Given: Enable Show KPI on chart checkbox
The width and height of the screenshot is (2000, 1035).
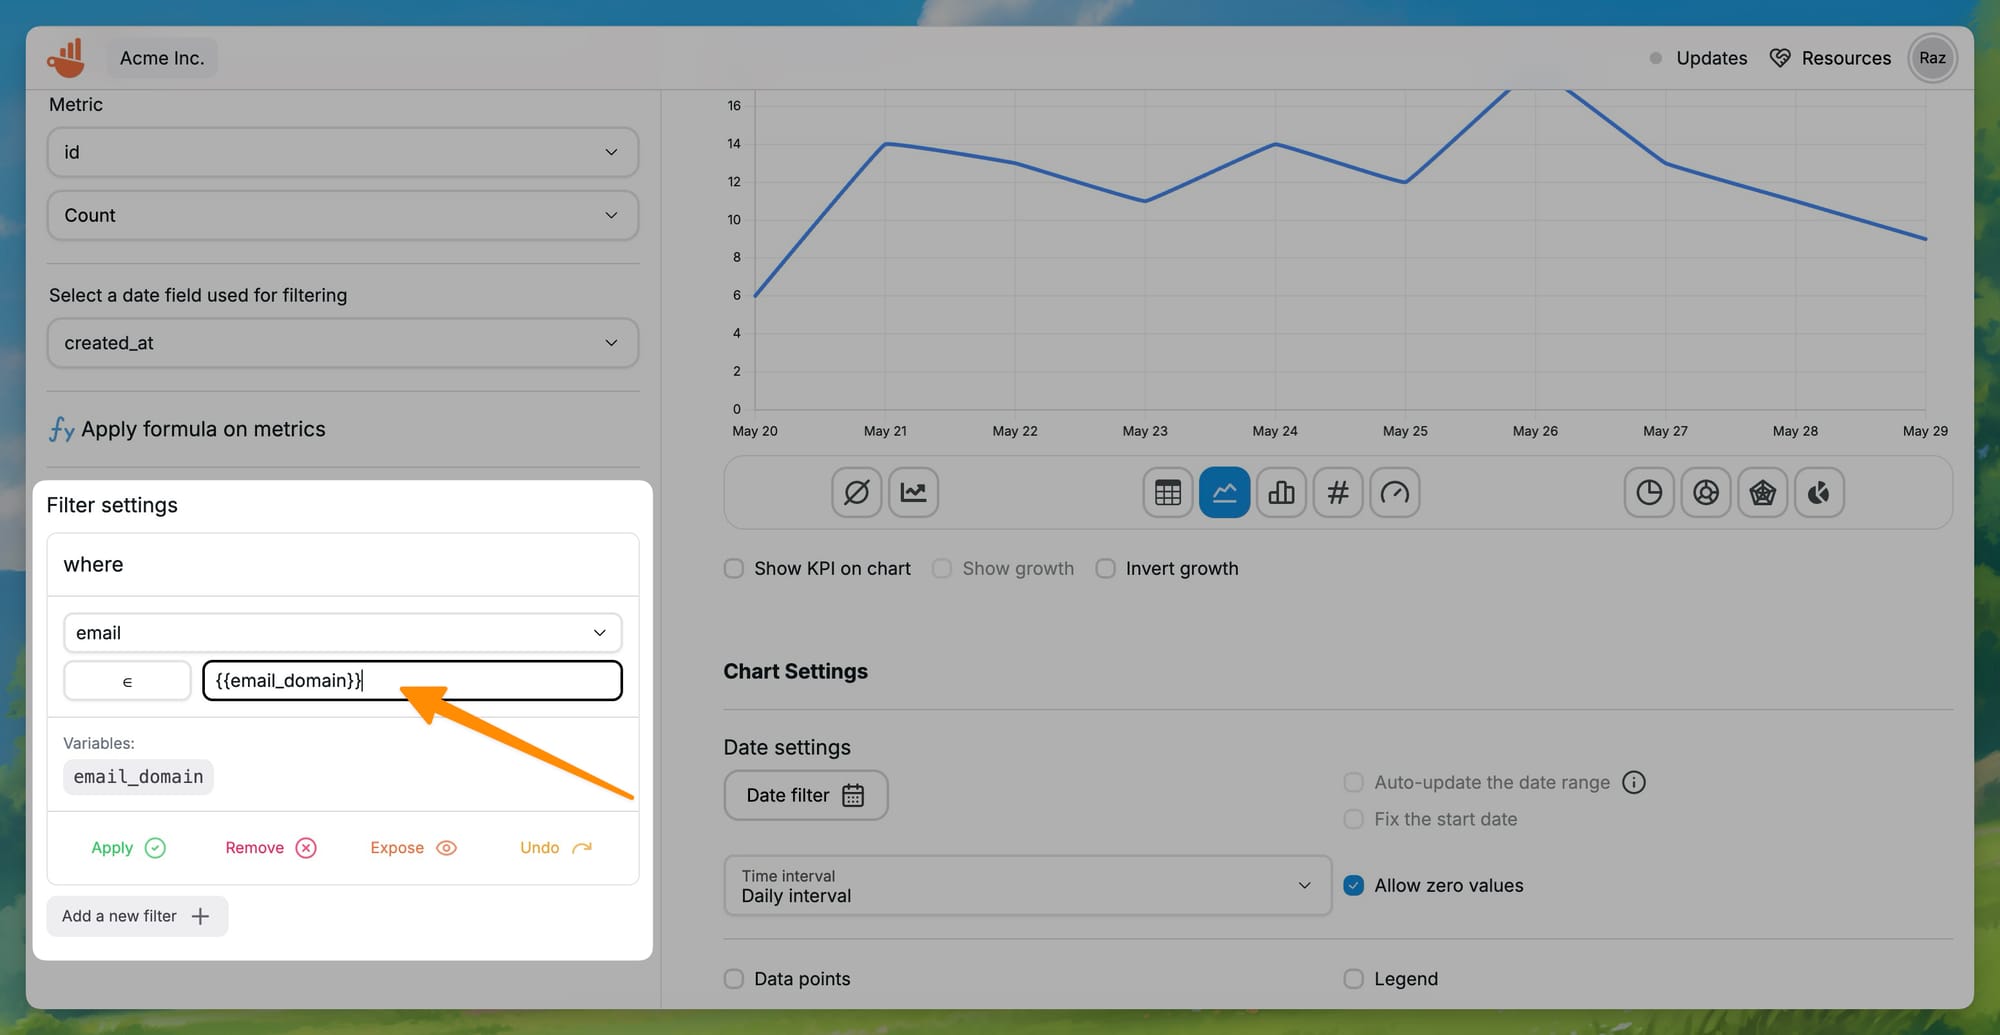Looking at the screenshot, I should 734,568.
